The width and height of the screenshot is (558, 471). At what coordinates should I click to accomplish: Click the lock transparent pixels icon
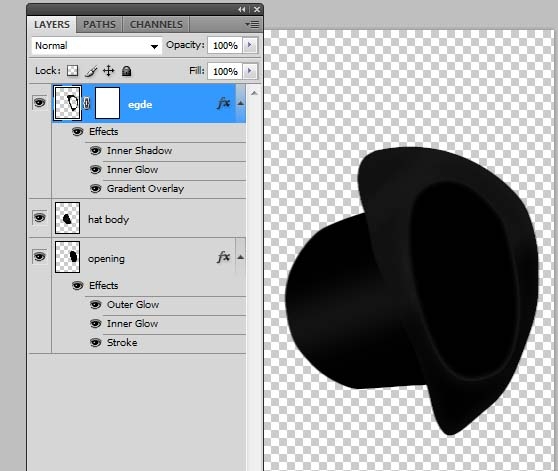(73, 71)
